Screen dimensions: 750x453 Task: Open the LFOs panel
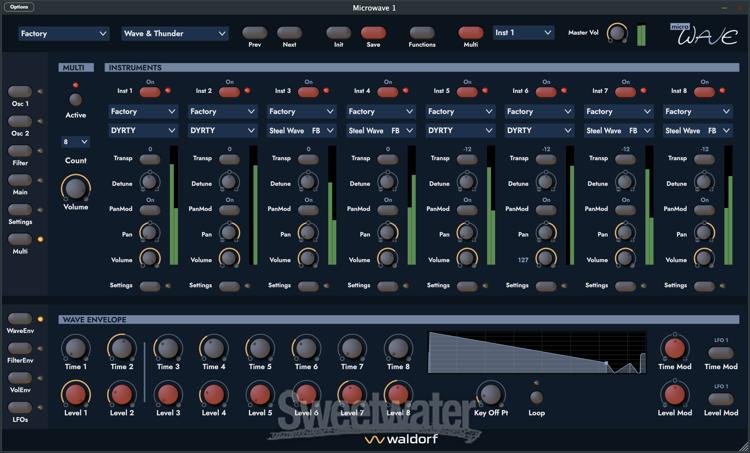[x=20, y=408]
